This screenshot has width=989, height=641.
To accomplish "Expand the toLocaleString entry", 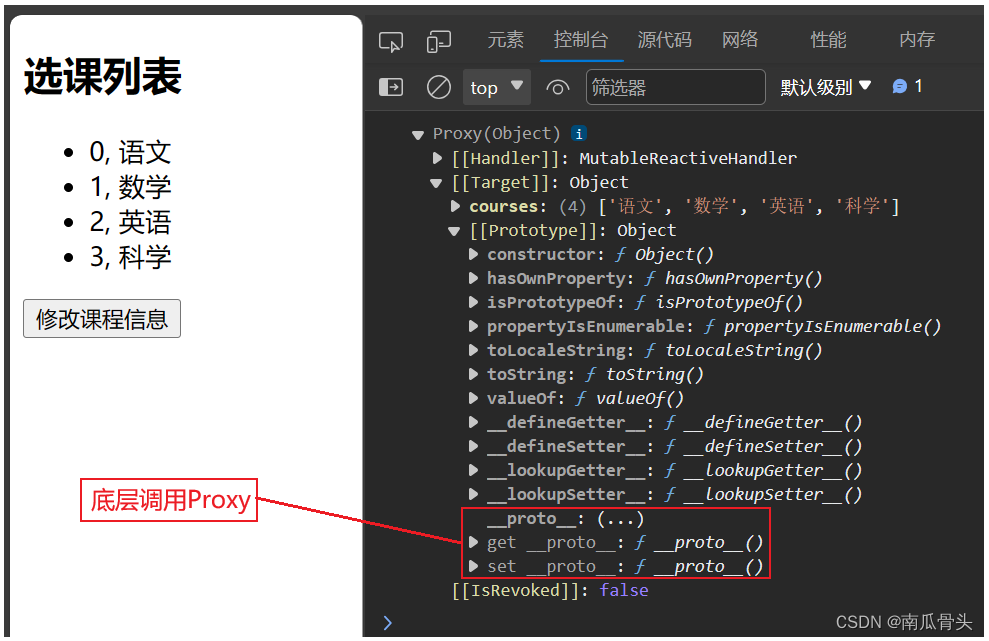I will click(472, 350).
